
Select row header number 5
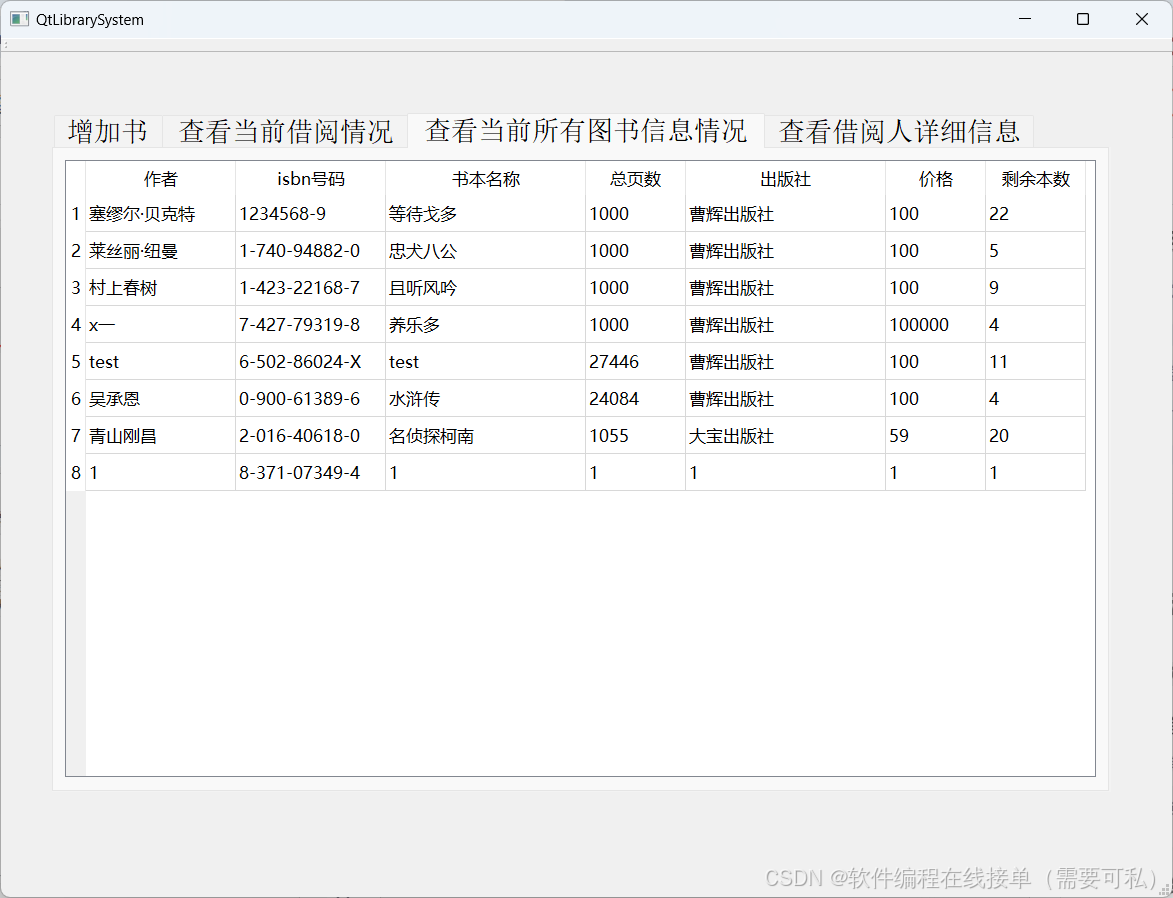[76, 361]
